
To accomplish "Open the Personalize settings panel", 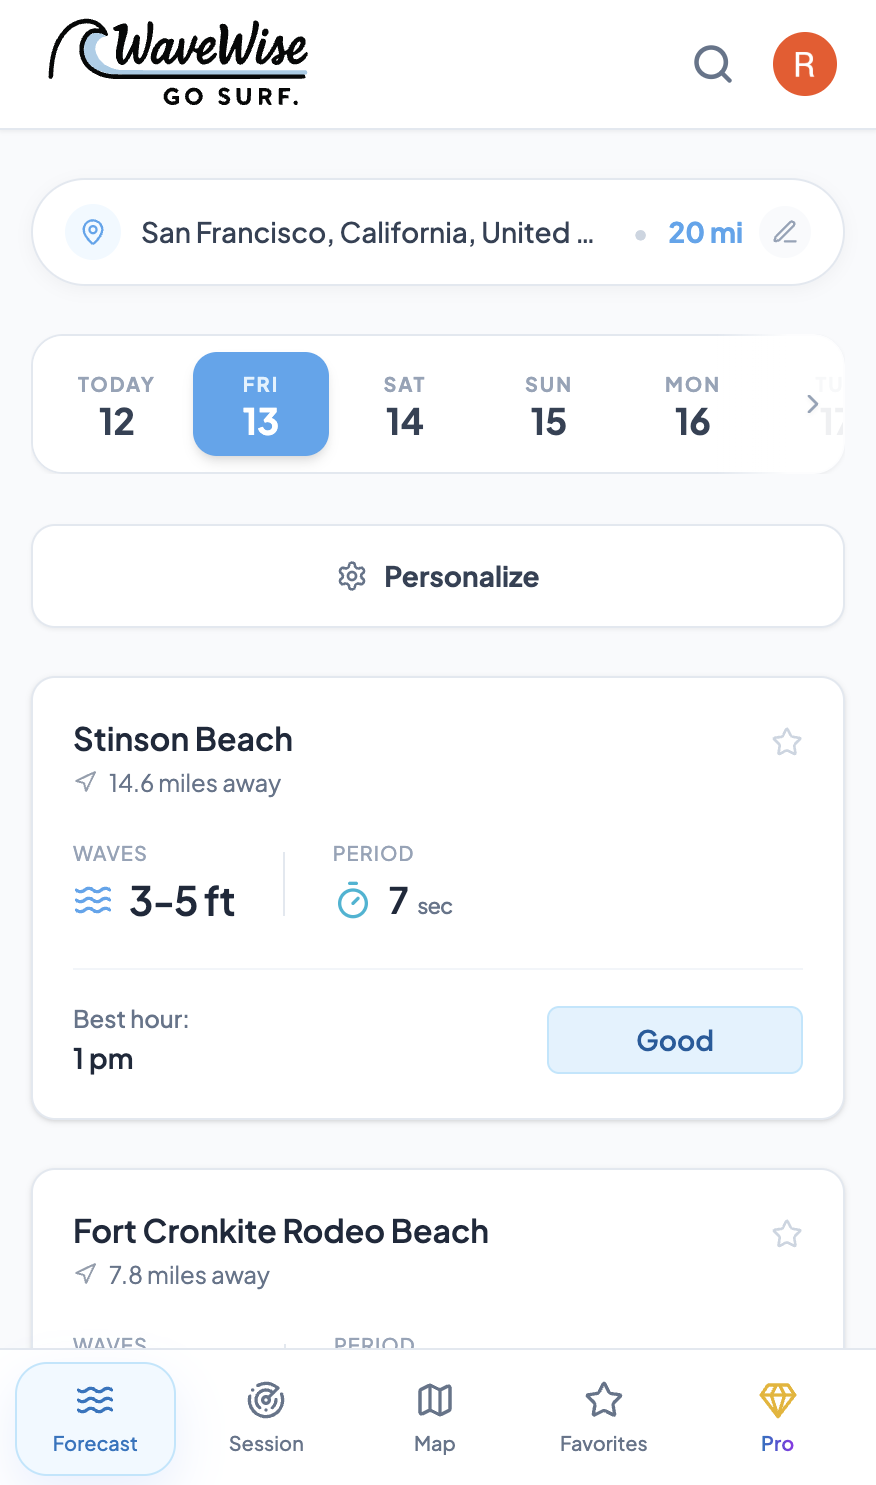I will [437, 576].
